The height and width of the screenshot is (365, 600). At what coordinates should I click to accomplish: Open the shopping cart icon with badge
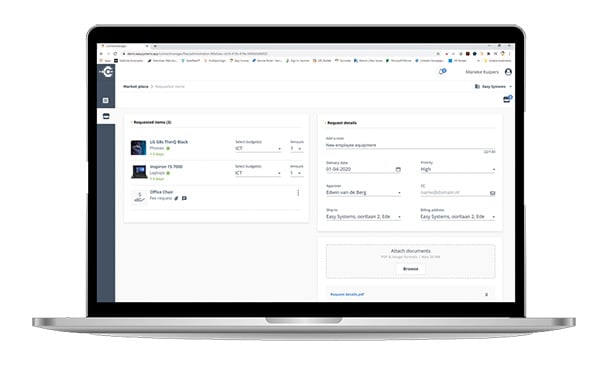(x=507, y=99)
